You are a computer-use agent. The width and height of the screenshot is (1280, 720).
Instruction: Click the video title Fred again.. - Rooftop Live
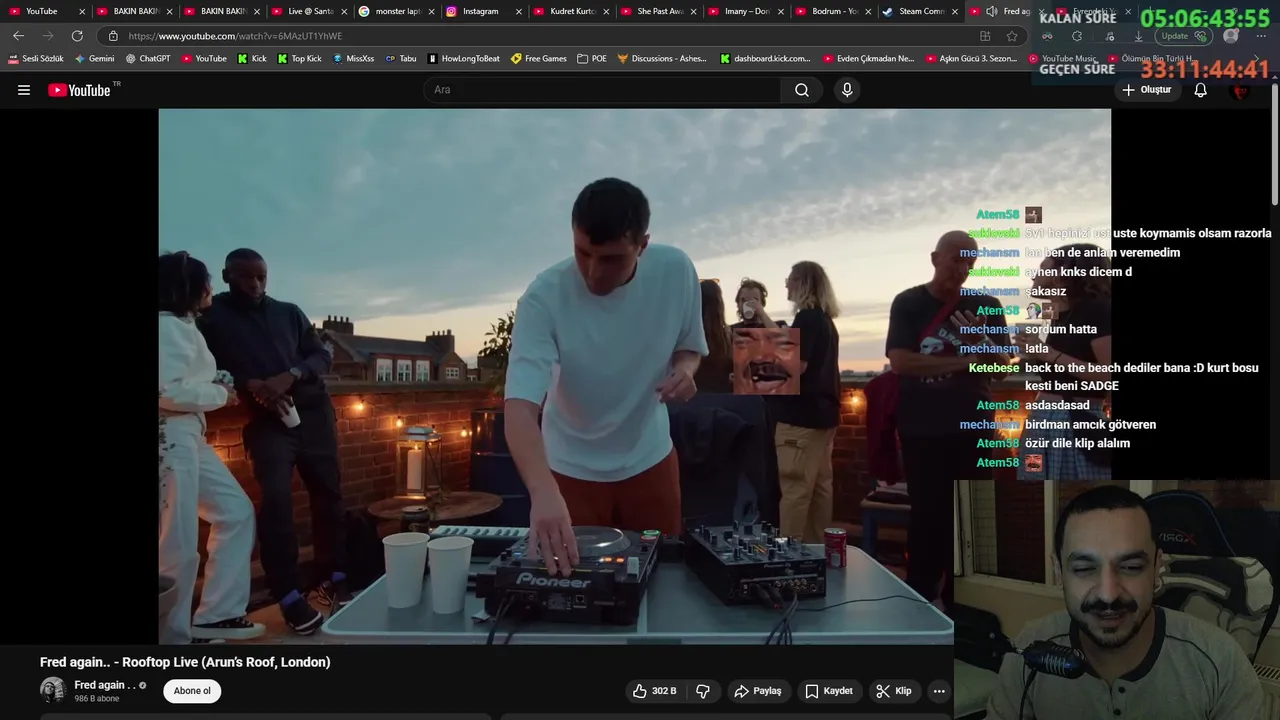(185, 662)
